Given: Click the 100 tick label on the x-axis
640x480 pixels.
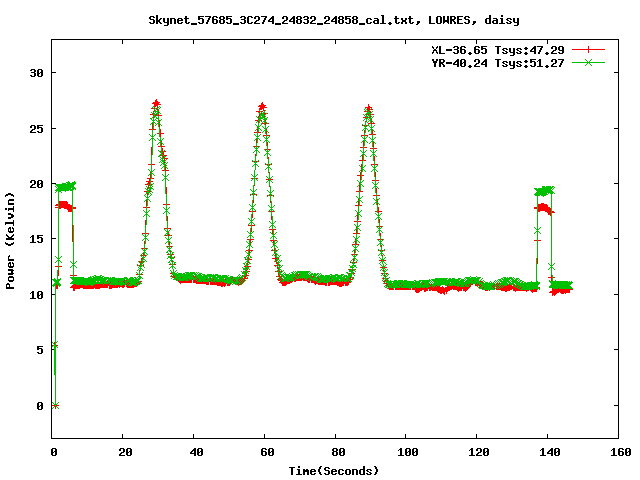Looking at the screenshot, I should (x=406, y=452).
